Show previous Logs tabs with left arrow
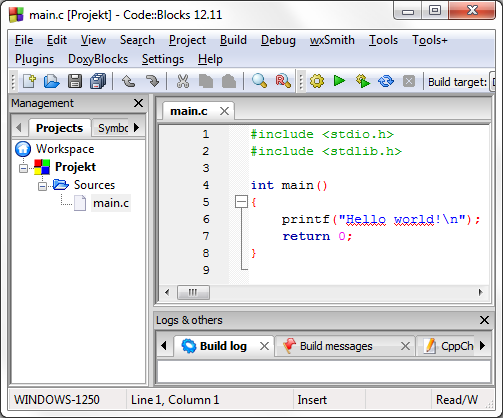The height and width of the screenshot is (418, 503). (x=163, y=345)
